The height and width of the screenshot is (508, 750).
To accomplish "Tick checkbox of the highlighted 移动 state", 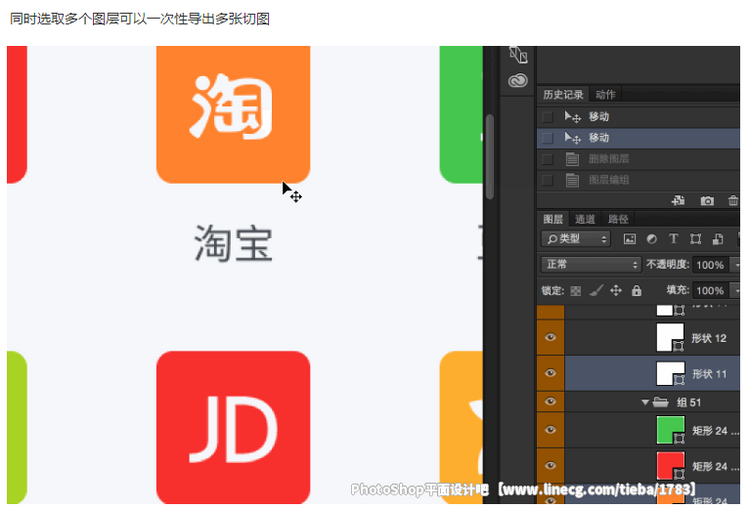I will tap(548, 138).
